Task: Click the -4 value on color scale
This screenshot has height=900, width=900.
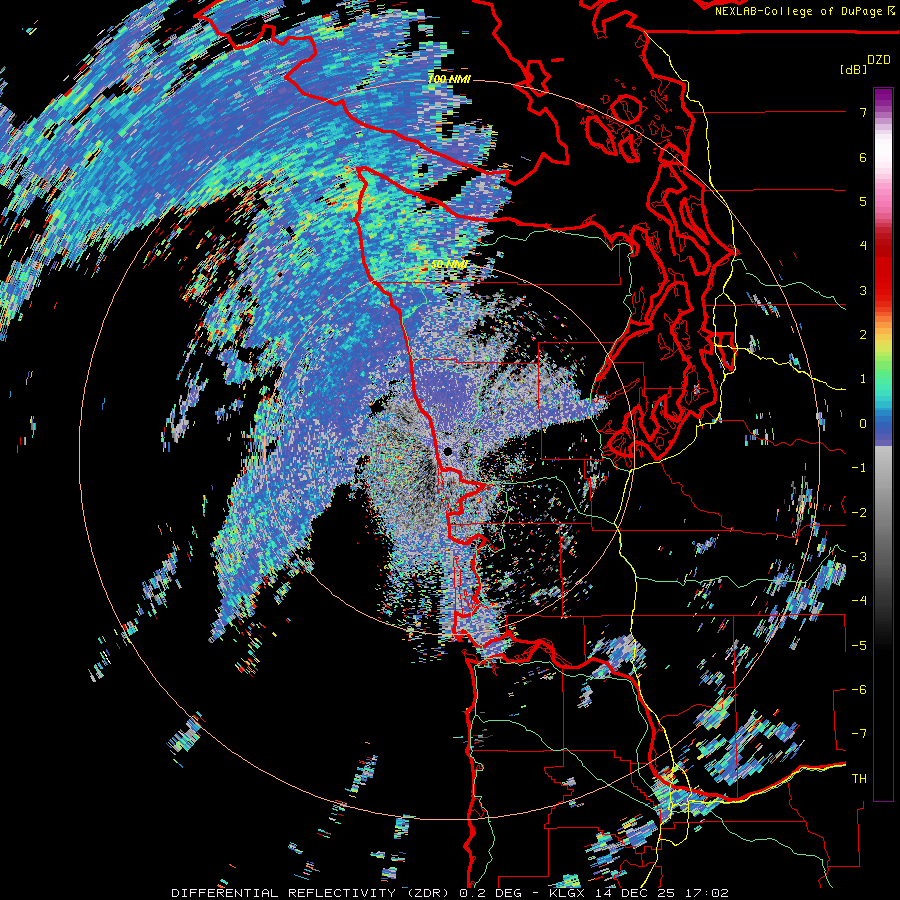Action: pos(859,601)
